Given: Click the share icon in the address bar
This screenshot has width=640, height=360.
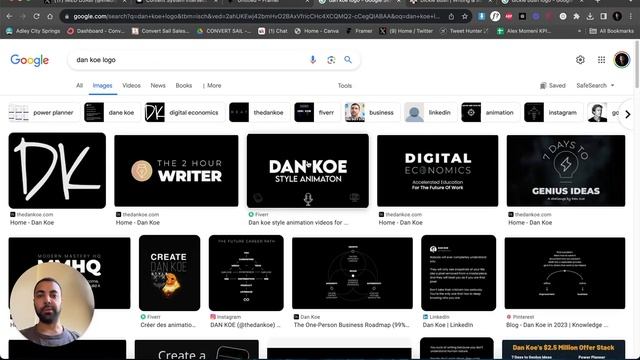Looking at the screenshot, I should coord(451,16).
